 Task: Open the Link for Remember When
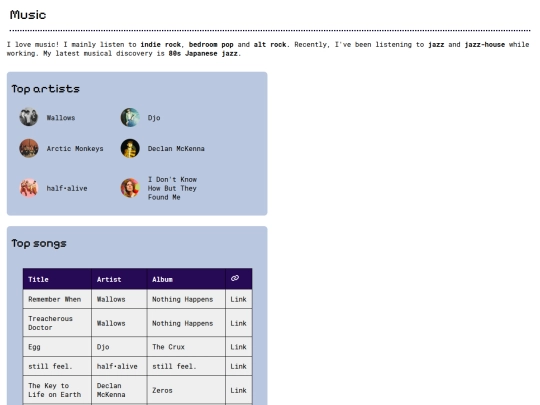(x=238, y=299)
